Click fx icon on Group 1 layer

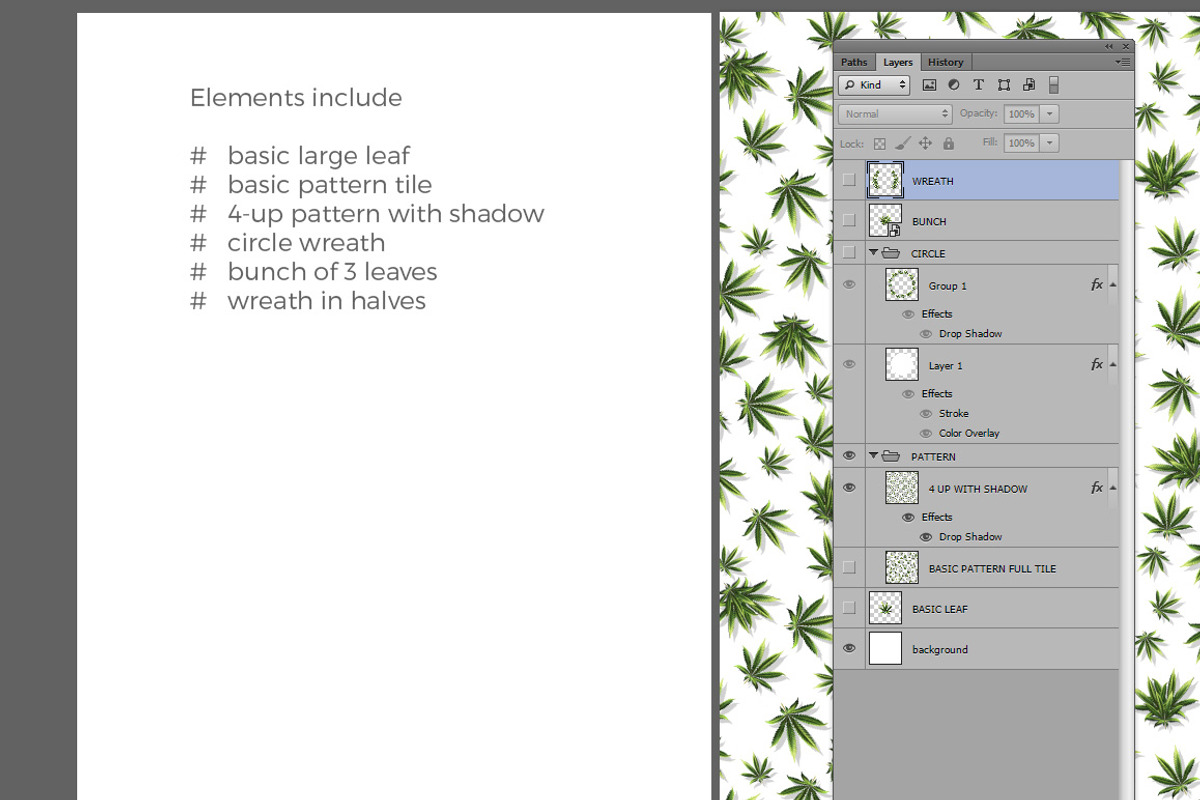(x=1097, y=285)
